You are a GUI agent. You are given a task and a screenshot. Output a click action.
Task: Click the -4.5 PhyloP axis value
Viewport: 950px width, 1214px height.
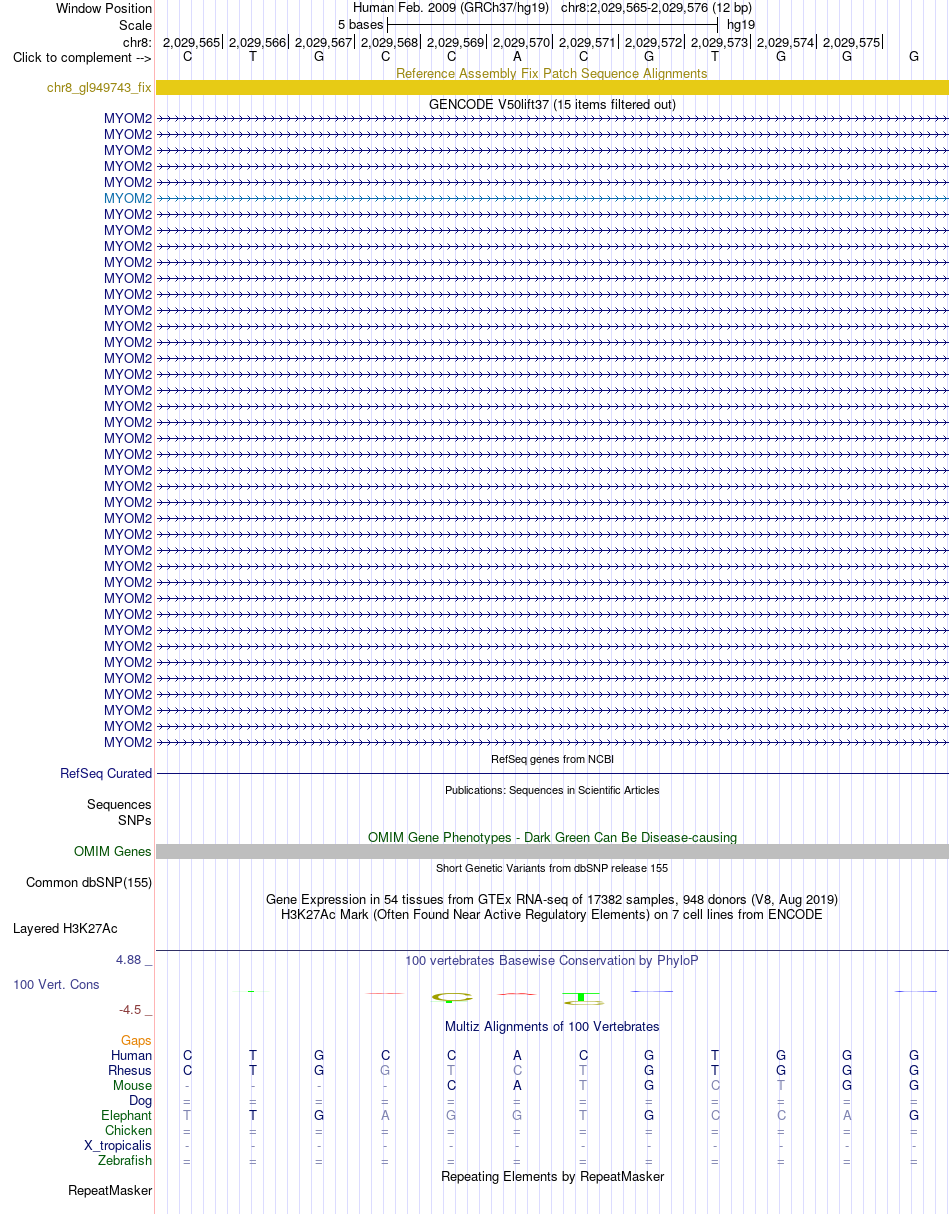(136, 1010)
